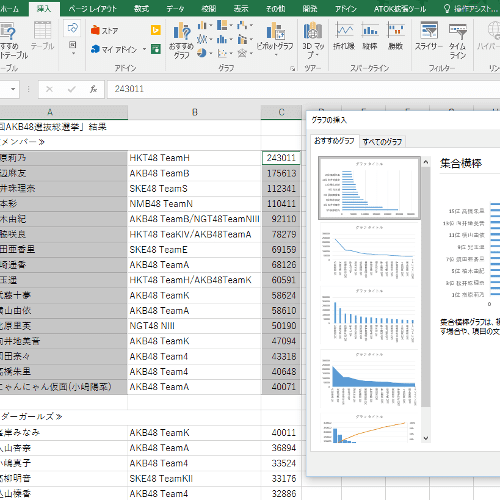Expand the pie chart dropdown arrow
The width and height of the screenshot is (500, 500).
click(211, 53)
